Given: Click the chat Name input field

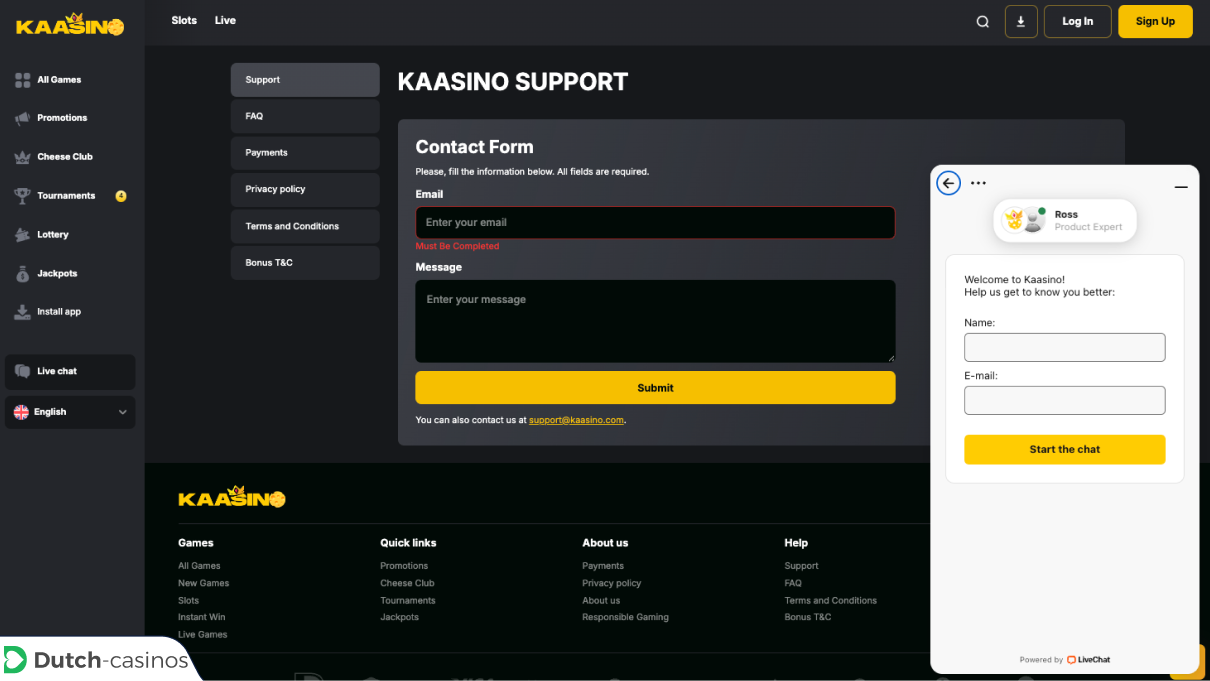Looking at the screenshot, I should point(1065,347).
